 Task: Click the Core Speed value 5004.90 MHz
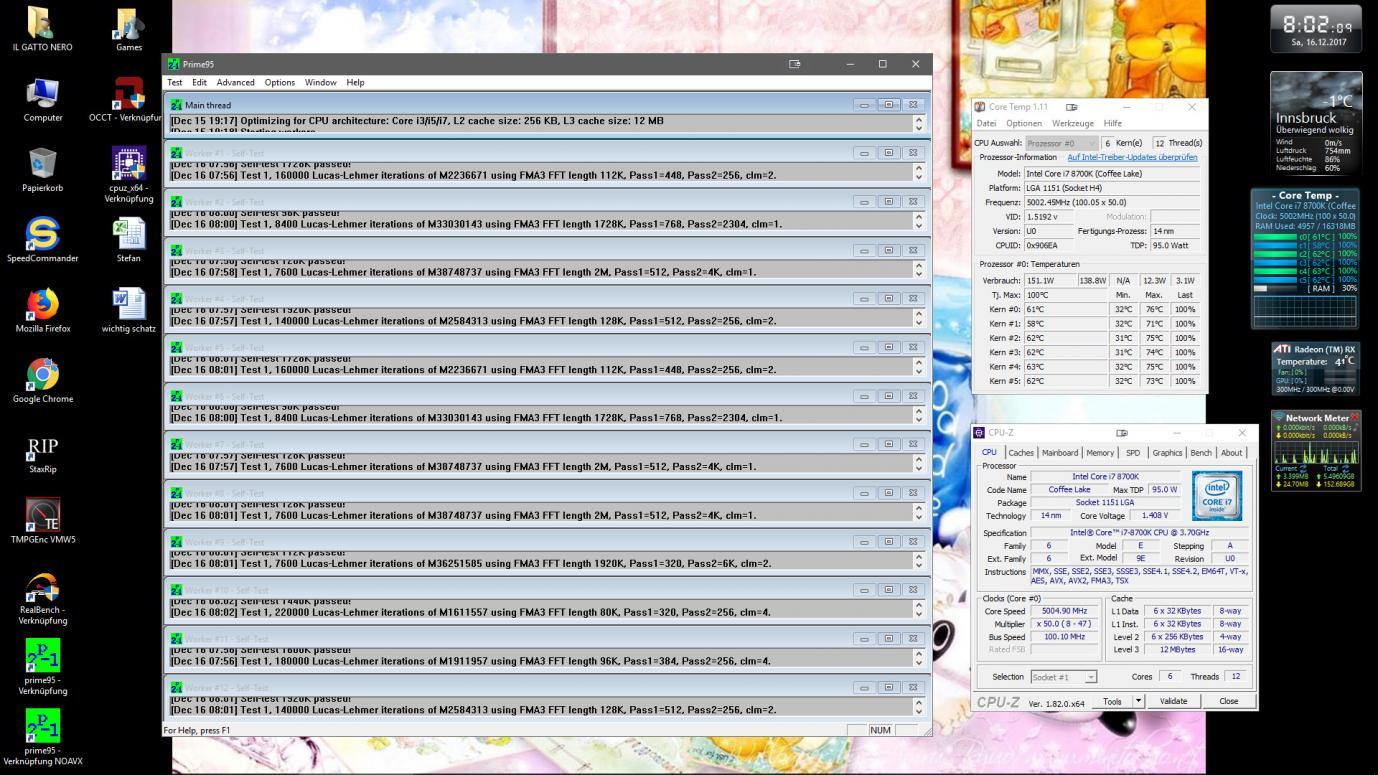pyautogui.click(x=1062, y=611)
